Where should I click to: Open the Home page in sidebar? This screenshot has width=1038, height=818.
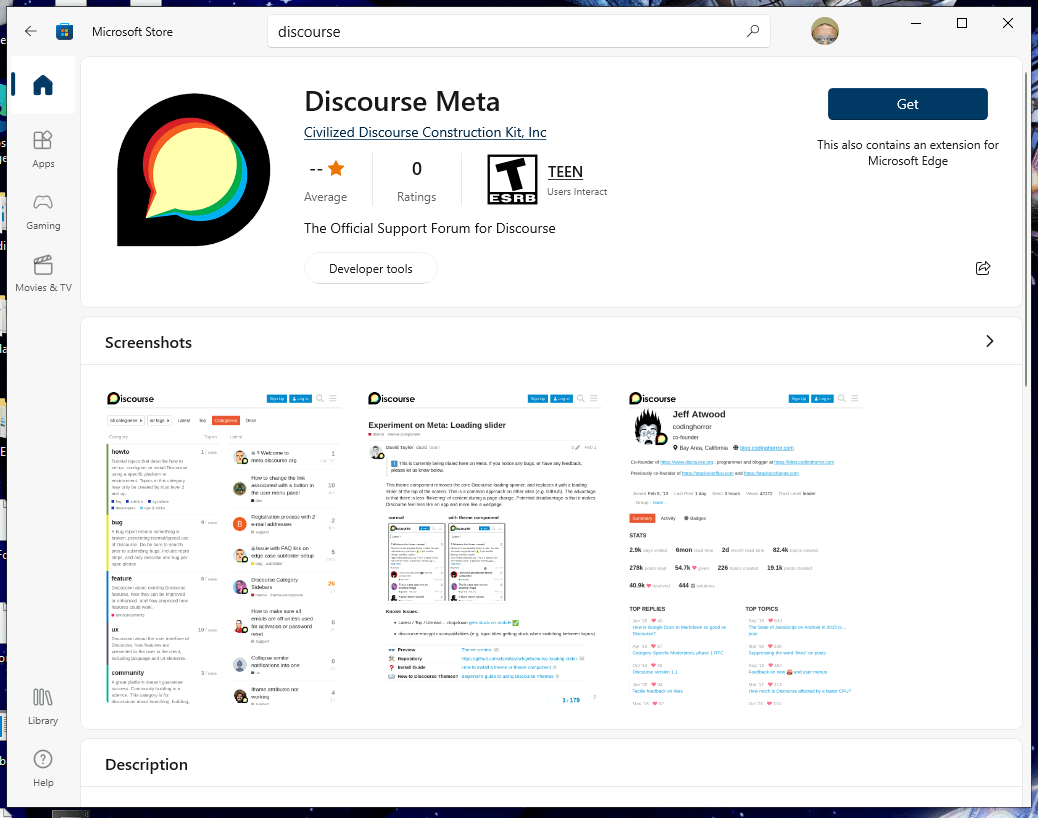pyautogui.click(x=43, y=86)
